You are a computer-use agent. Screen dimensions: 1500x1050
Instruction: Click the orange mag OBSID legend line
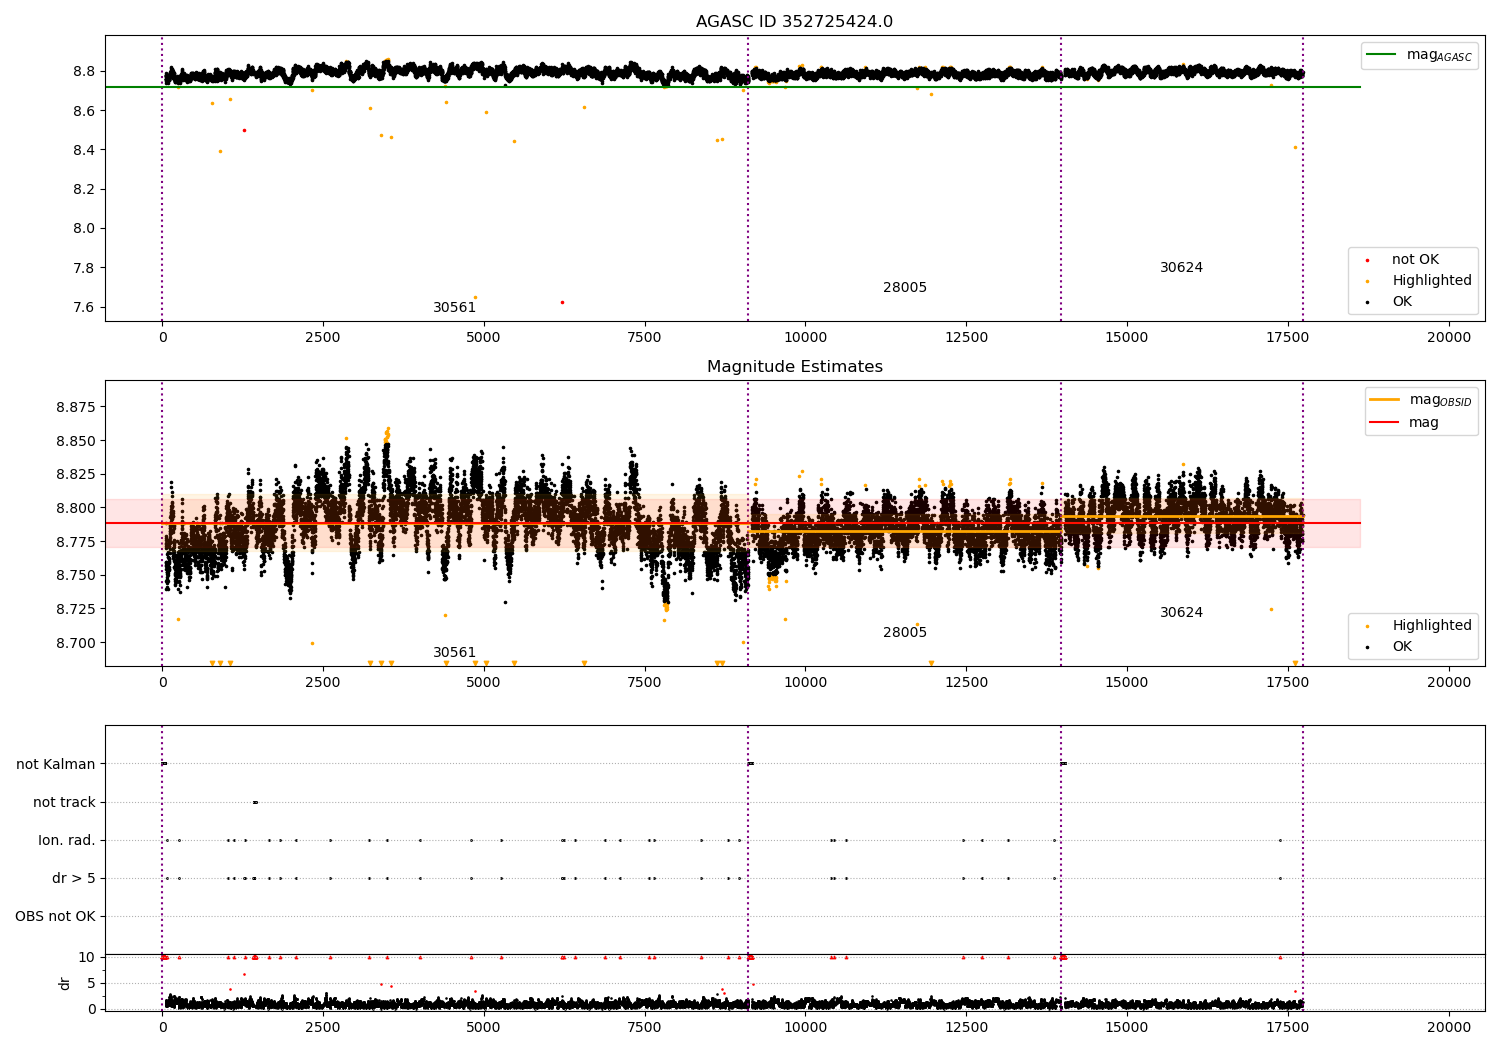pyautogui.click(x=1385, y=400)
